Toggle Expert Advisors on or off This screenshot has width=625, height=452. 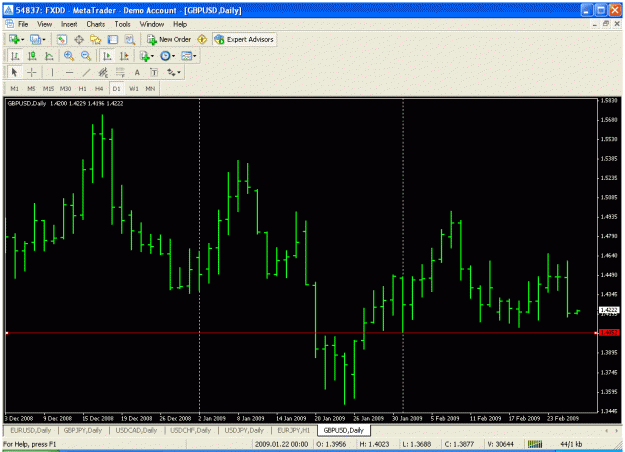click(x=244, y=39)
